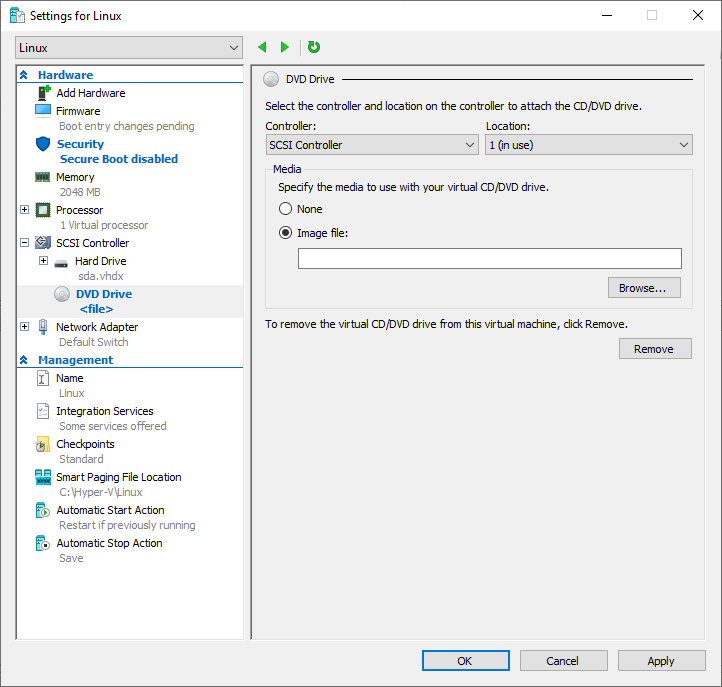
Task: Click the Smart Paging File Location icon
Action: tap(43, 477)
